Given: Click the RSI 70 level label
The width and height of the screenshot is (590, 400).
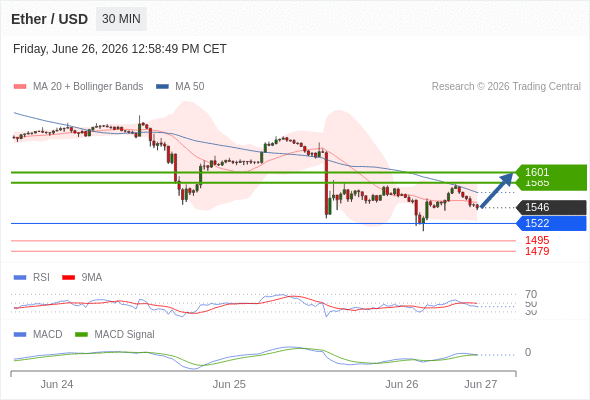Looking at the screenshot, I should point(531,294).
